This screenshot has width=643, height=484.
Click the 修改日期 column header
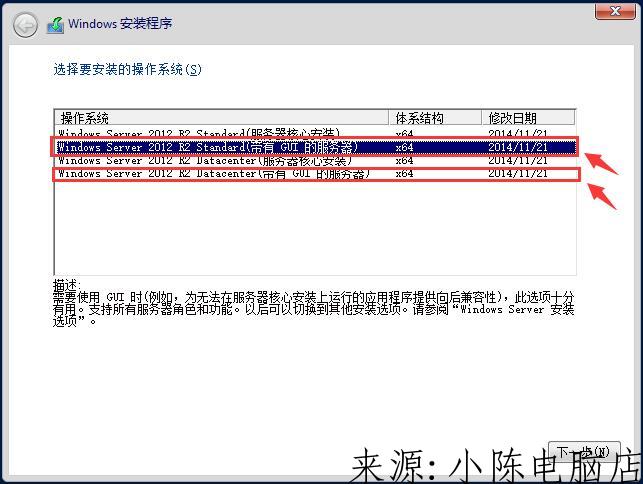click(528, 118)
